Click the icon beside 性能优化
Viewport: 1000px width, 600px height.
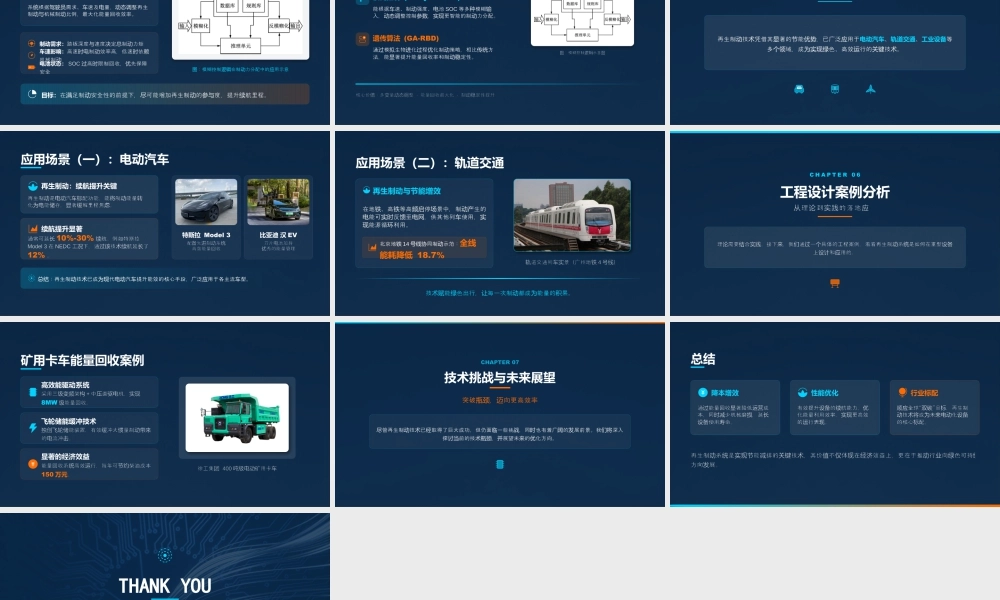pyautogui.click(x=802, y=393)
